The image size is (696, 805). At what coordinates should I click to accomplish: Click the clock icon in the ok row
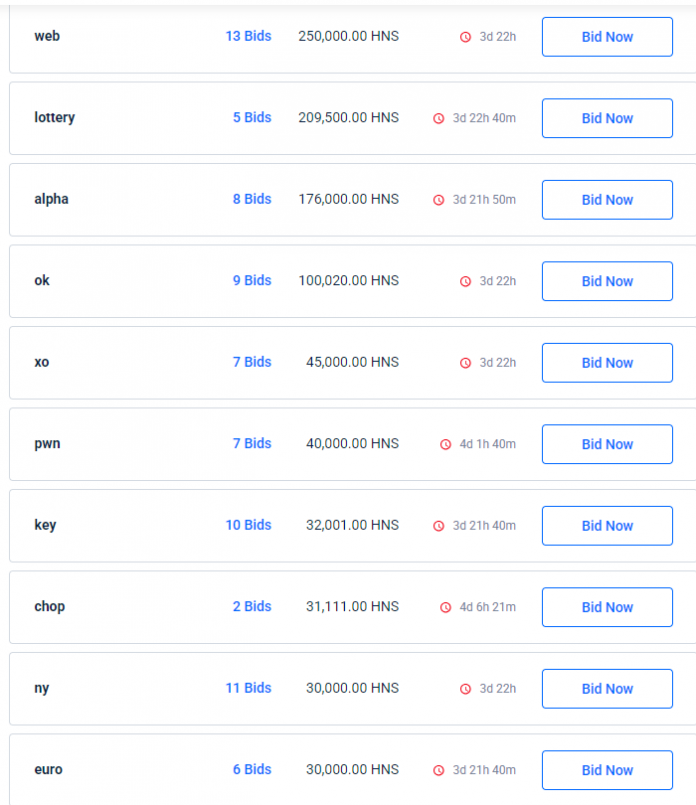pos(465,281)
